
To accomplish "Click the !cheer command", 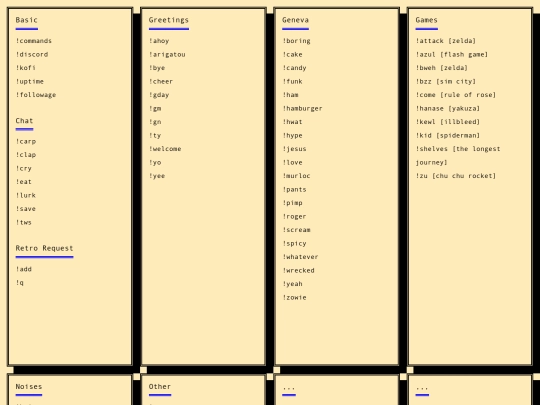I will coord(161,82).
